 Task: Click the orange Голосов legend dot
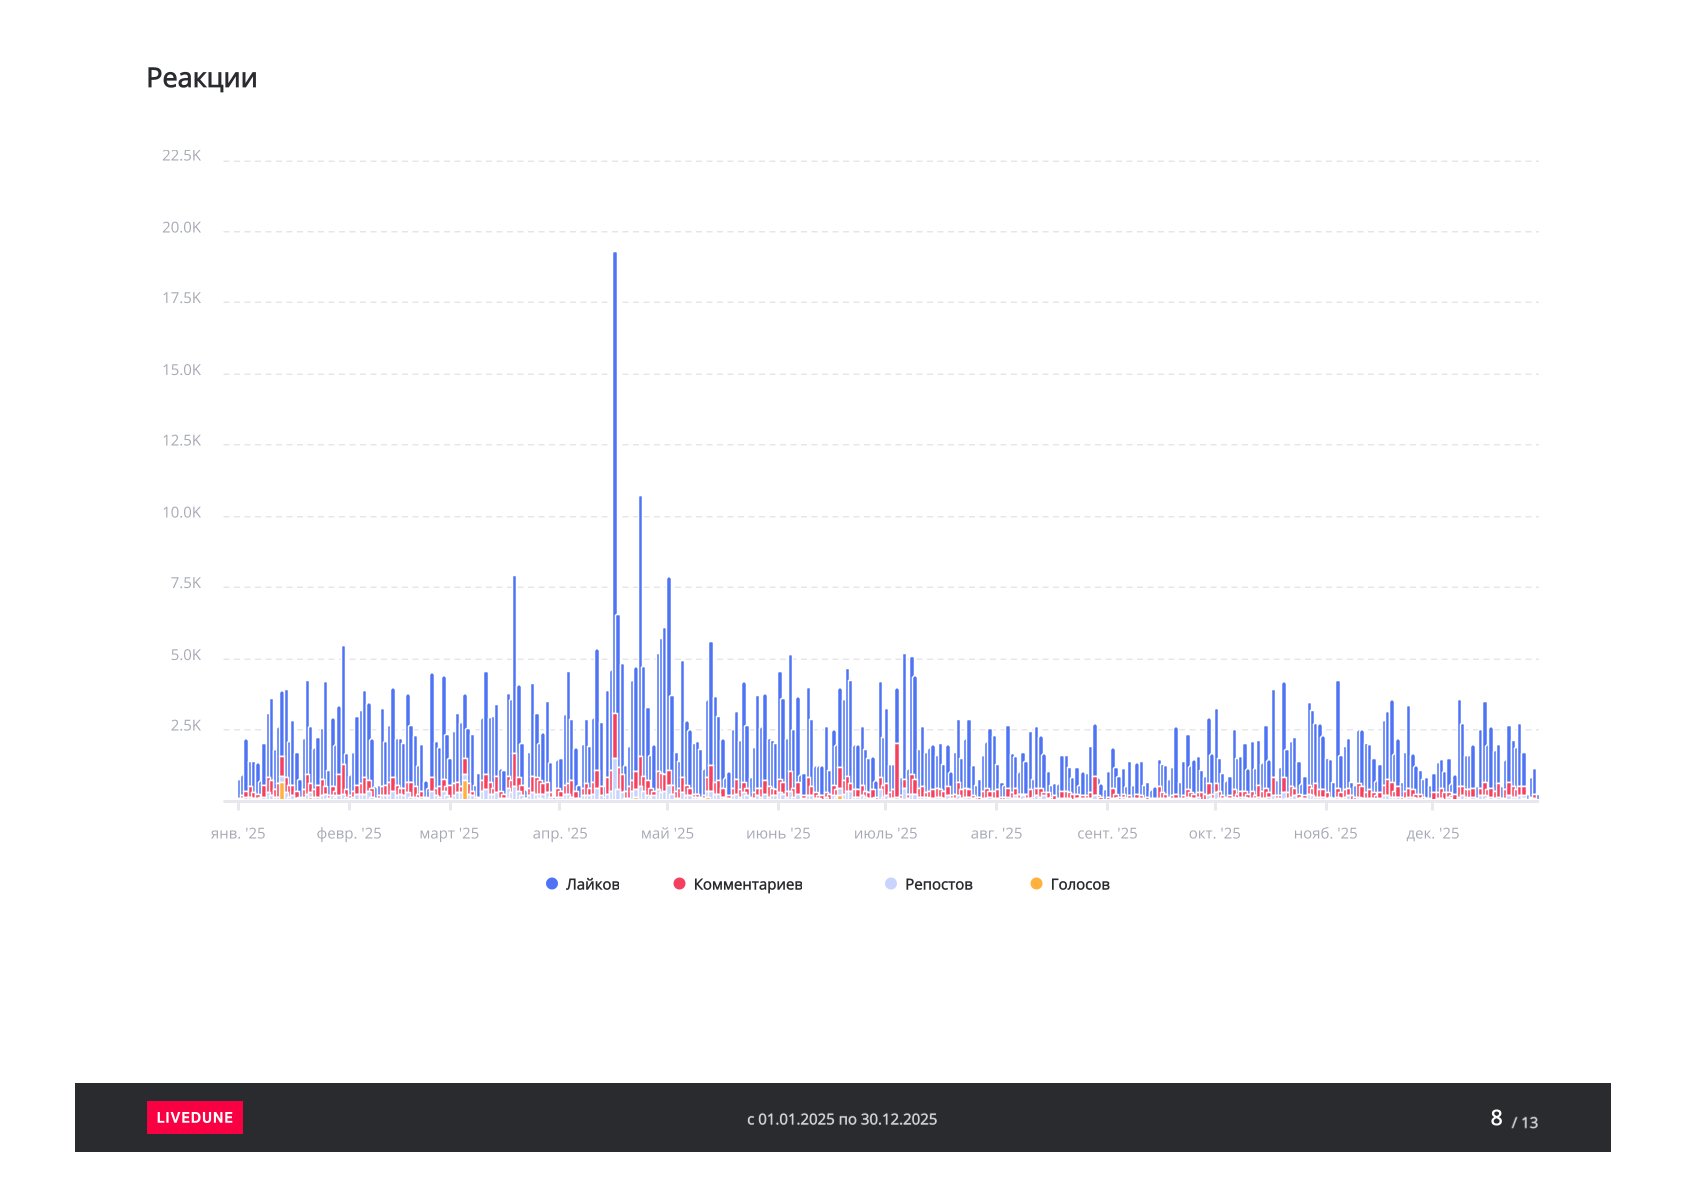point(1036,884)
